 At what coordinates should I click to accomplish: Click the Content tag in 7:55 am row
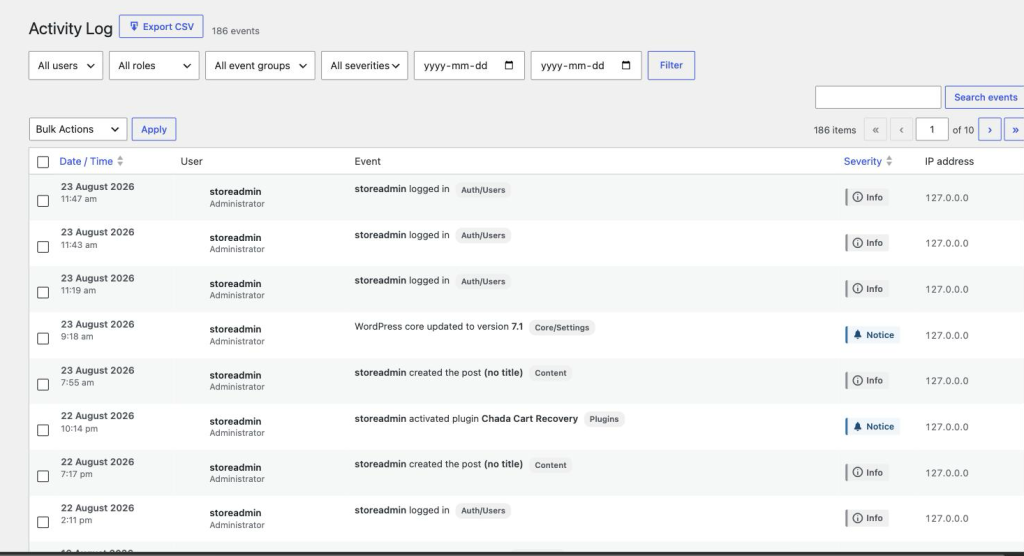[551, 373]
